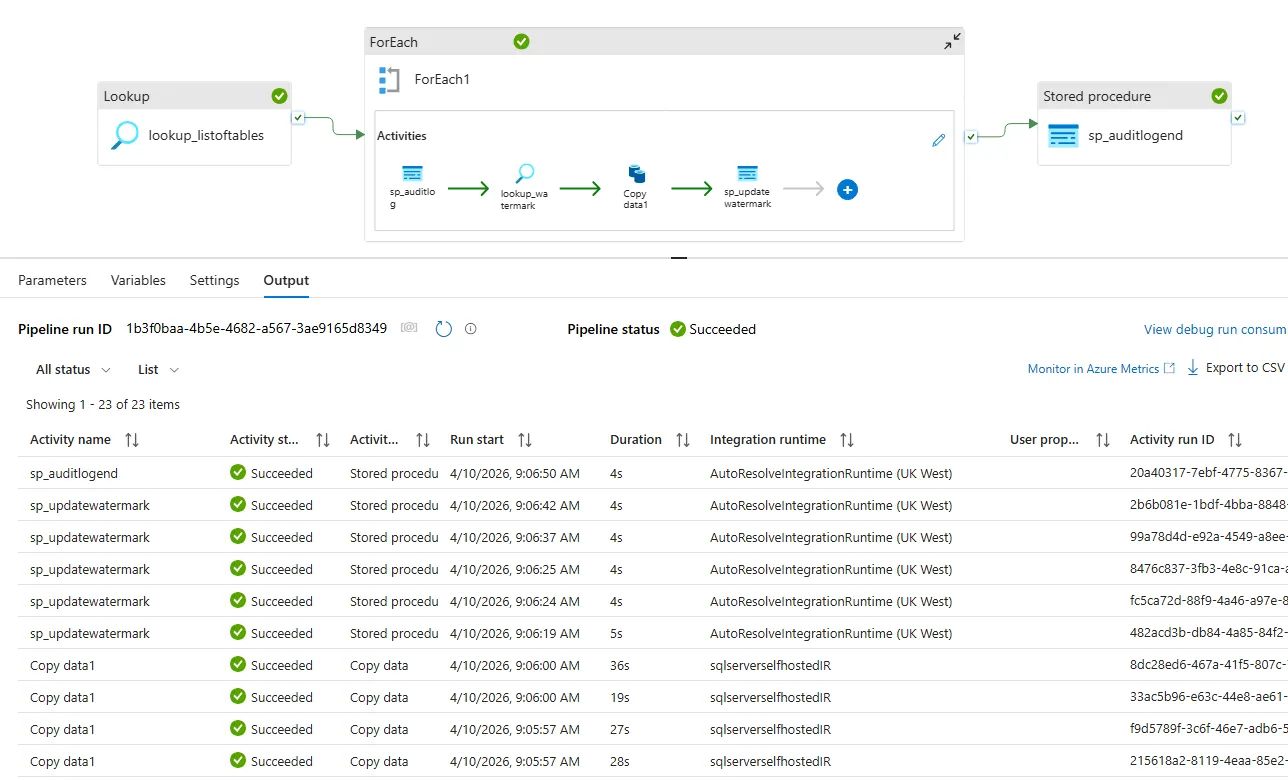Select the Lookup activity header
Image resolution: width=1288 pixels, height=781 pixels.
tap(194, 96)
